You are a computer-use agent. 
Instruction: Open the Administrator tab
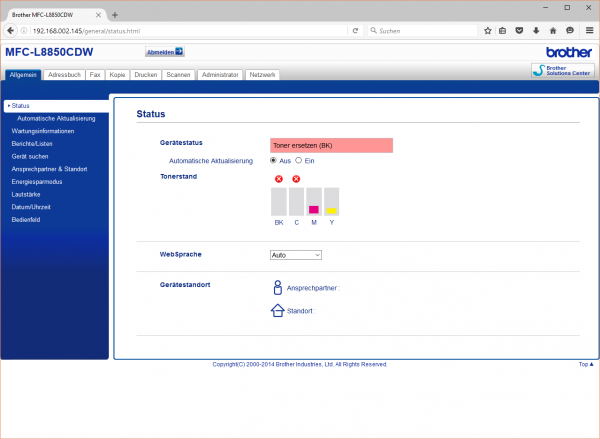pyautogui.click(x=220, y=75)
